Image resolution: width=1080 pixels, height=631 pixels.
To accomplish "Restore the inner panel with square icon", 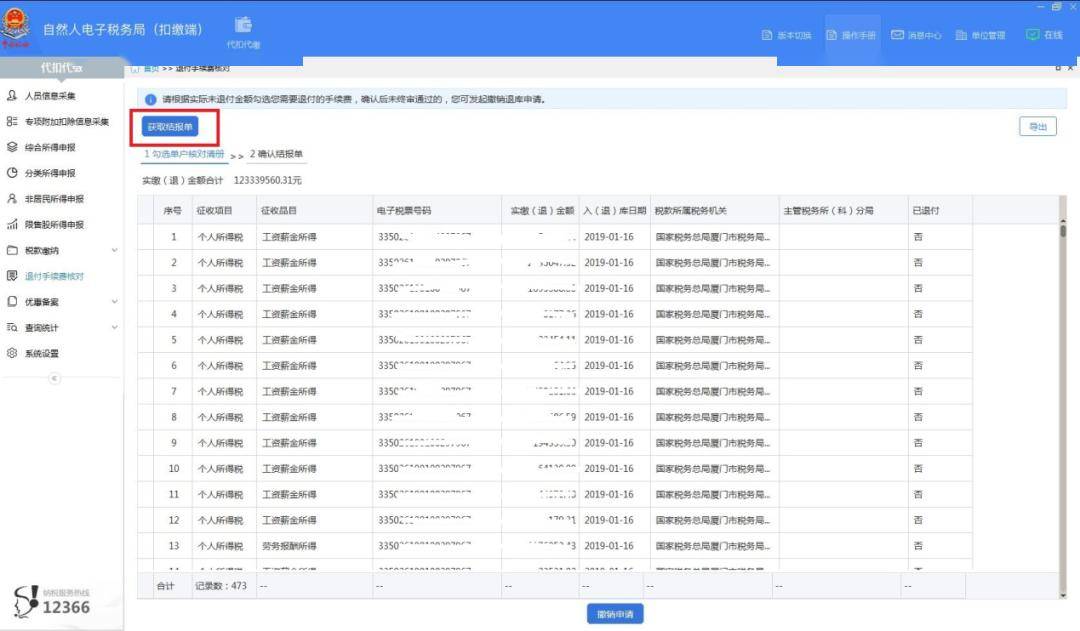I will pos(1058,68).
